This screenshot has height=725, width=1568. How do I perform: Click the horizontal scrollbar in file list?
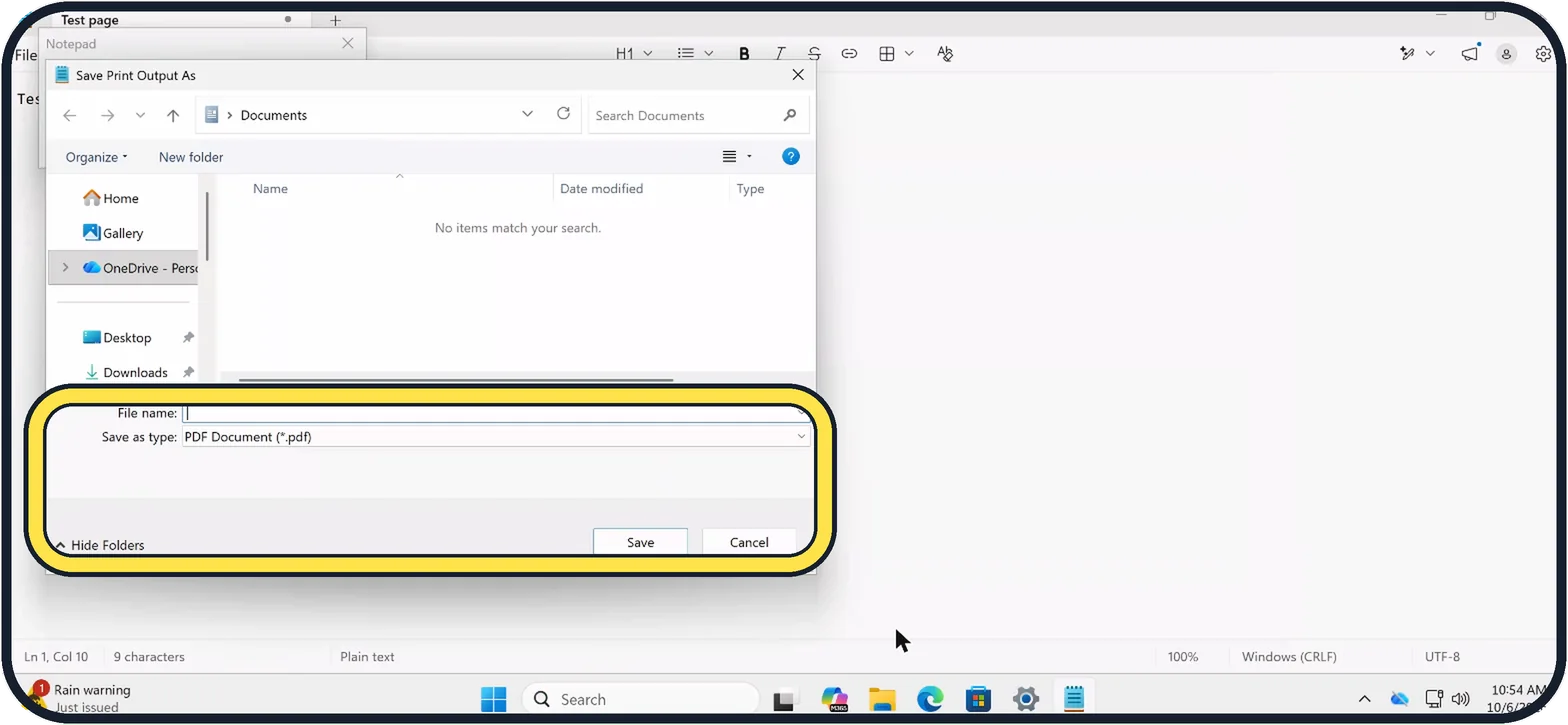coord(456,380)
